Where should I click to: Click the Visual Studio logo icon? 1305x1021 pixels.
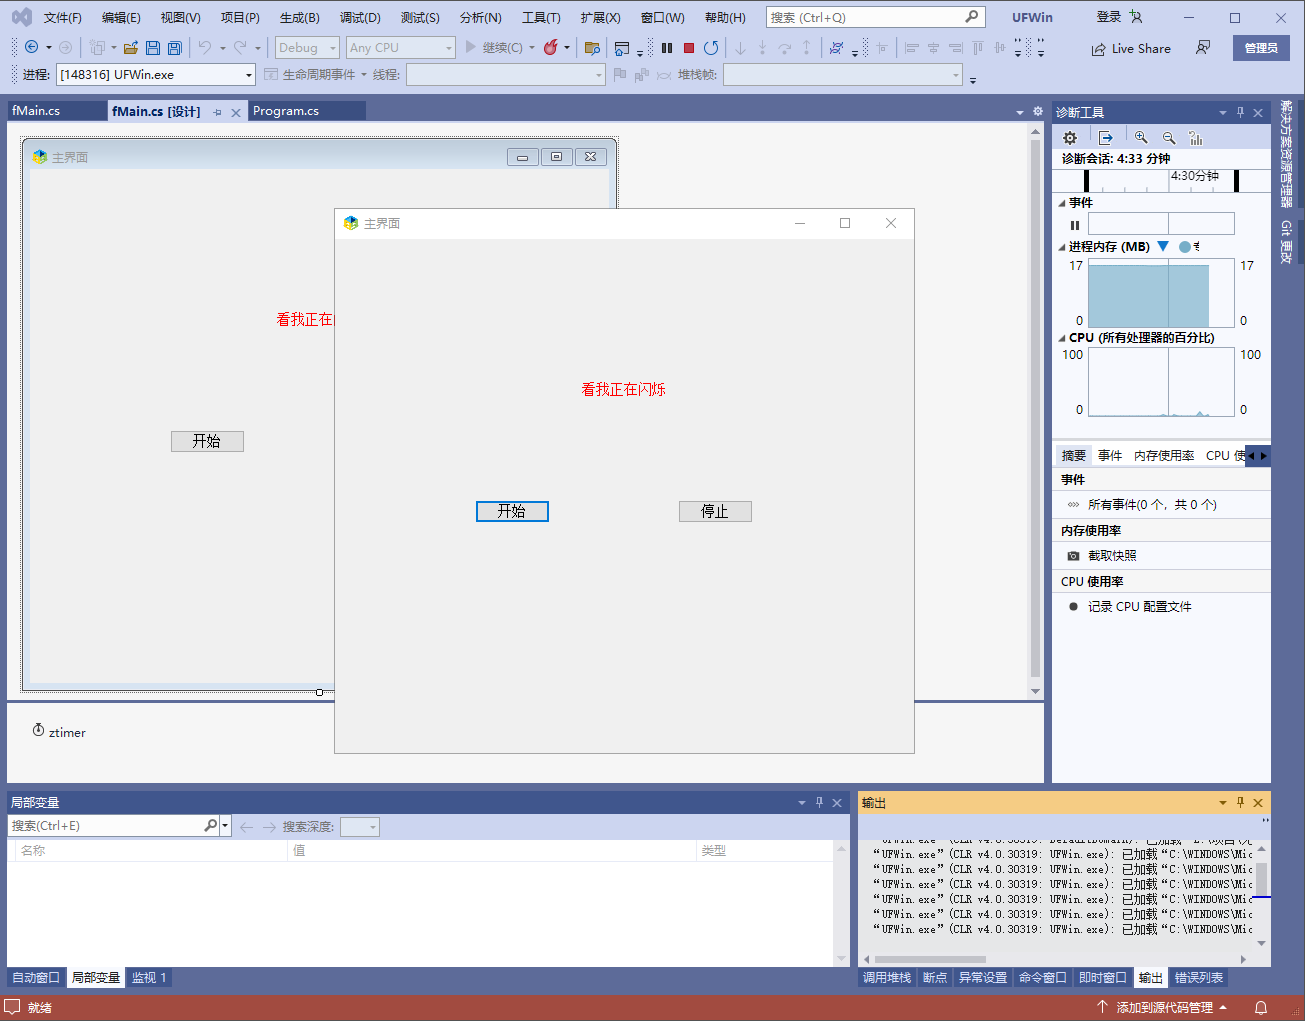21,17
